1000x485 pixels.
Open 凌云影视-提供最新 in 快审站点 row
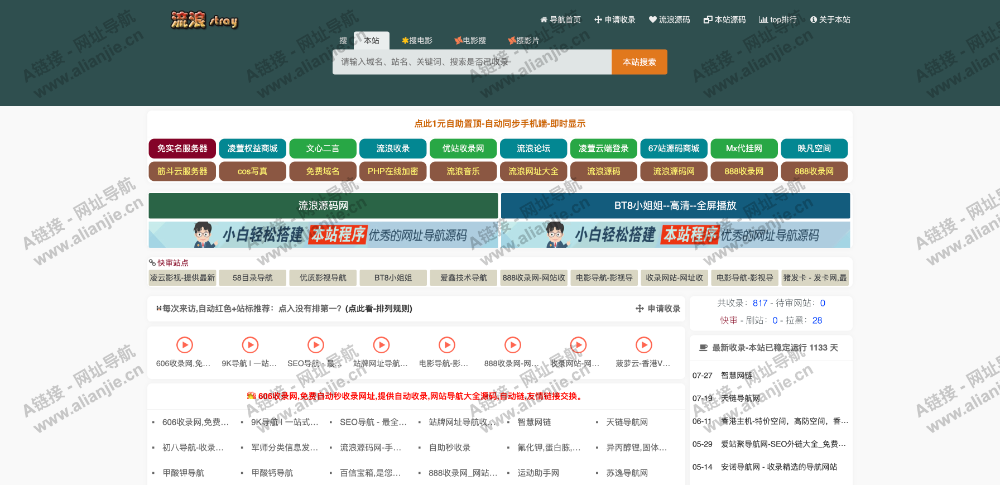182,278
